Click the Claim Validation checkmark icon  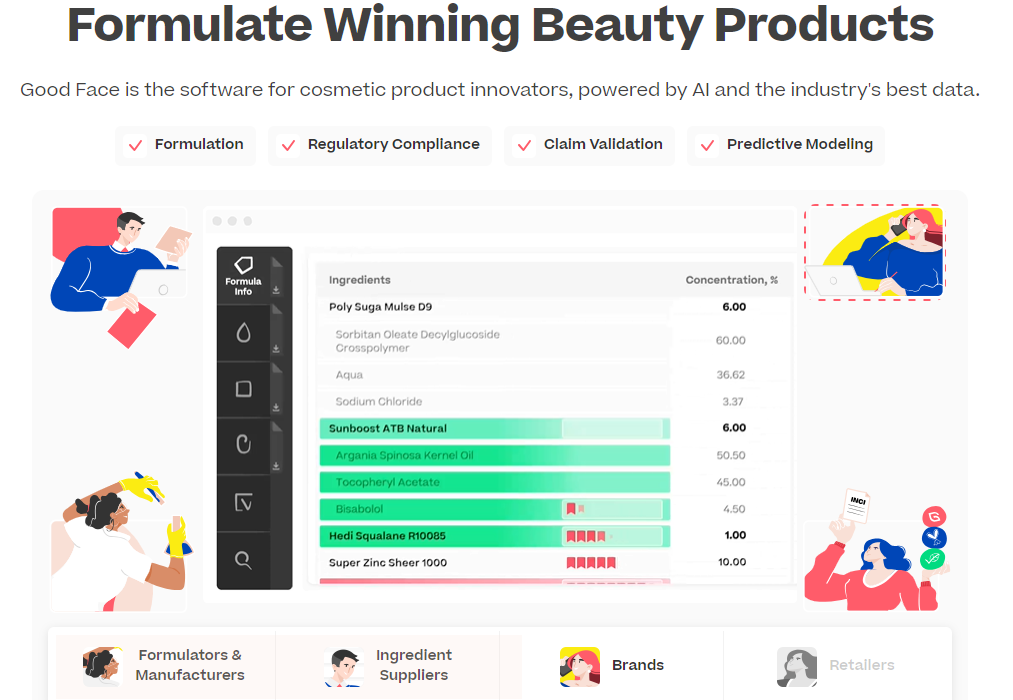(525, 145)
